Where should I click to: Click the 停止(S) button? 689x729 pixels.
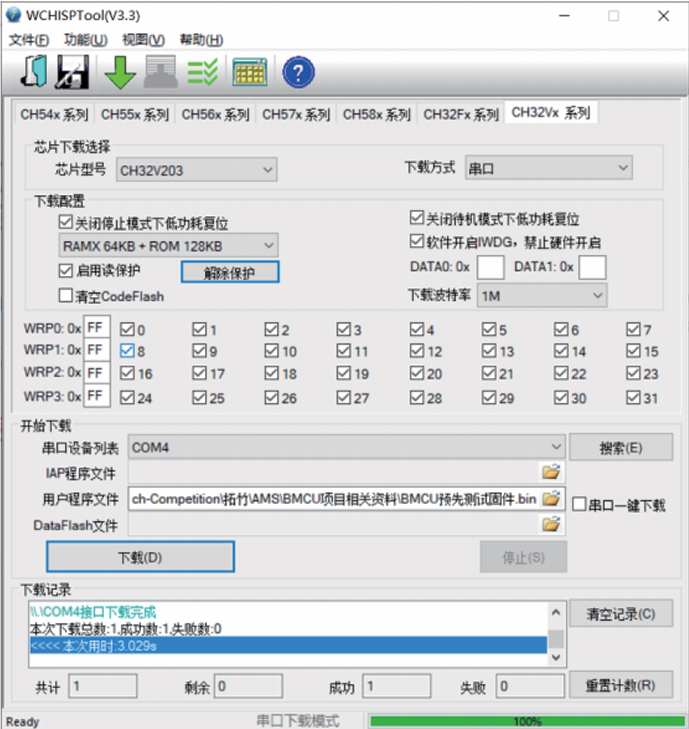point(523,557)
